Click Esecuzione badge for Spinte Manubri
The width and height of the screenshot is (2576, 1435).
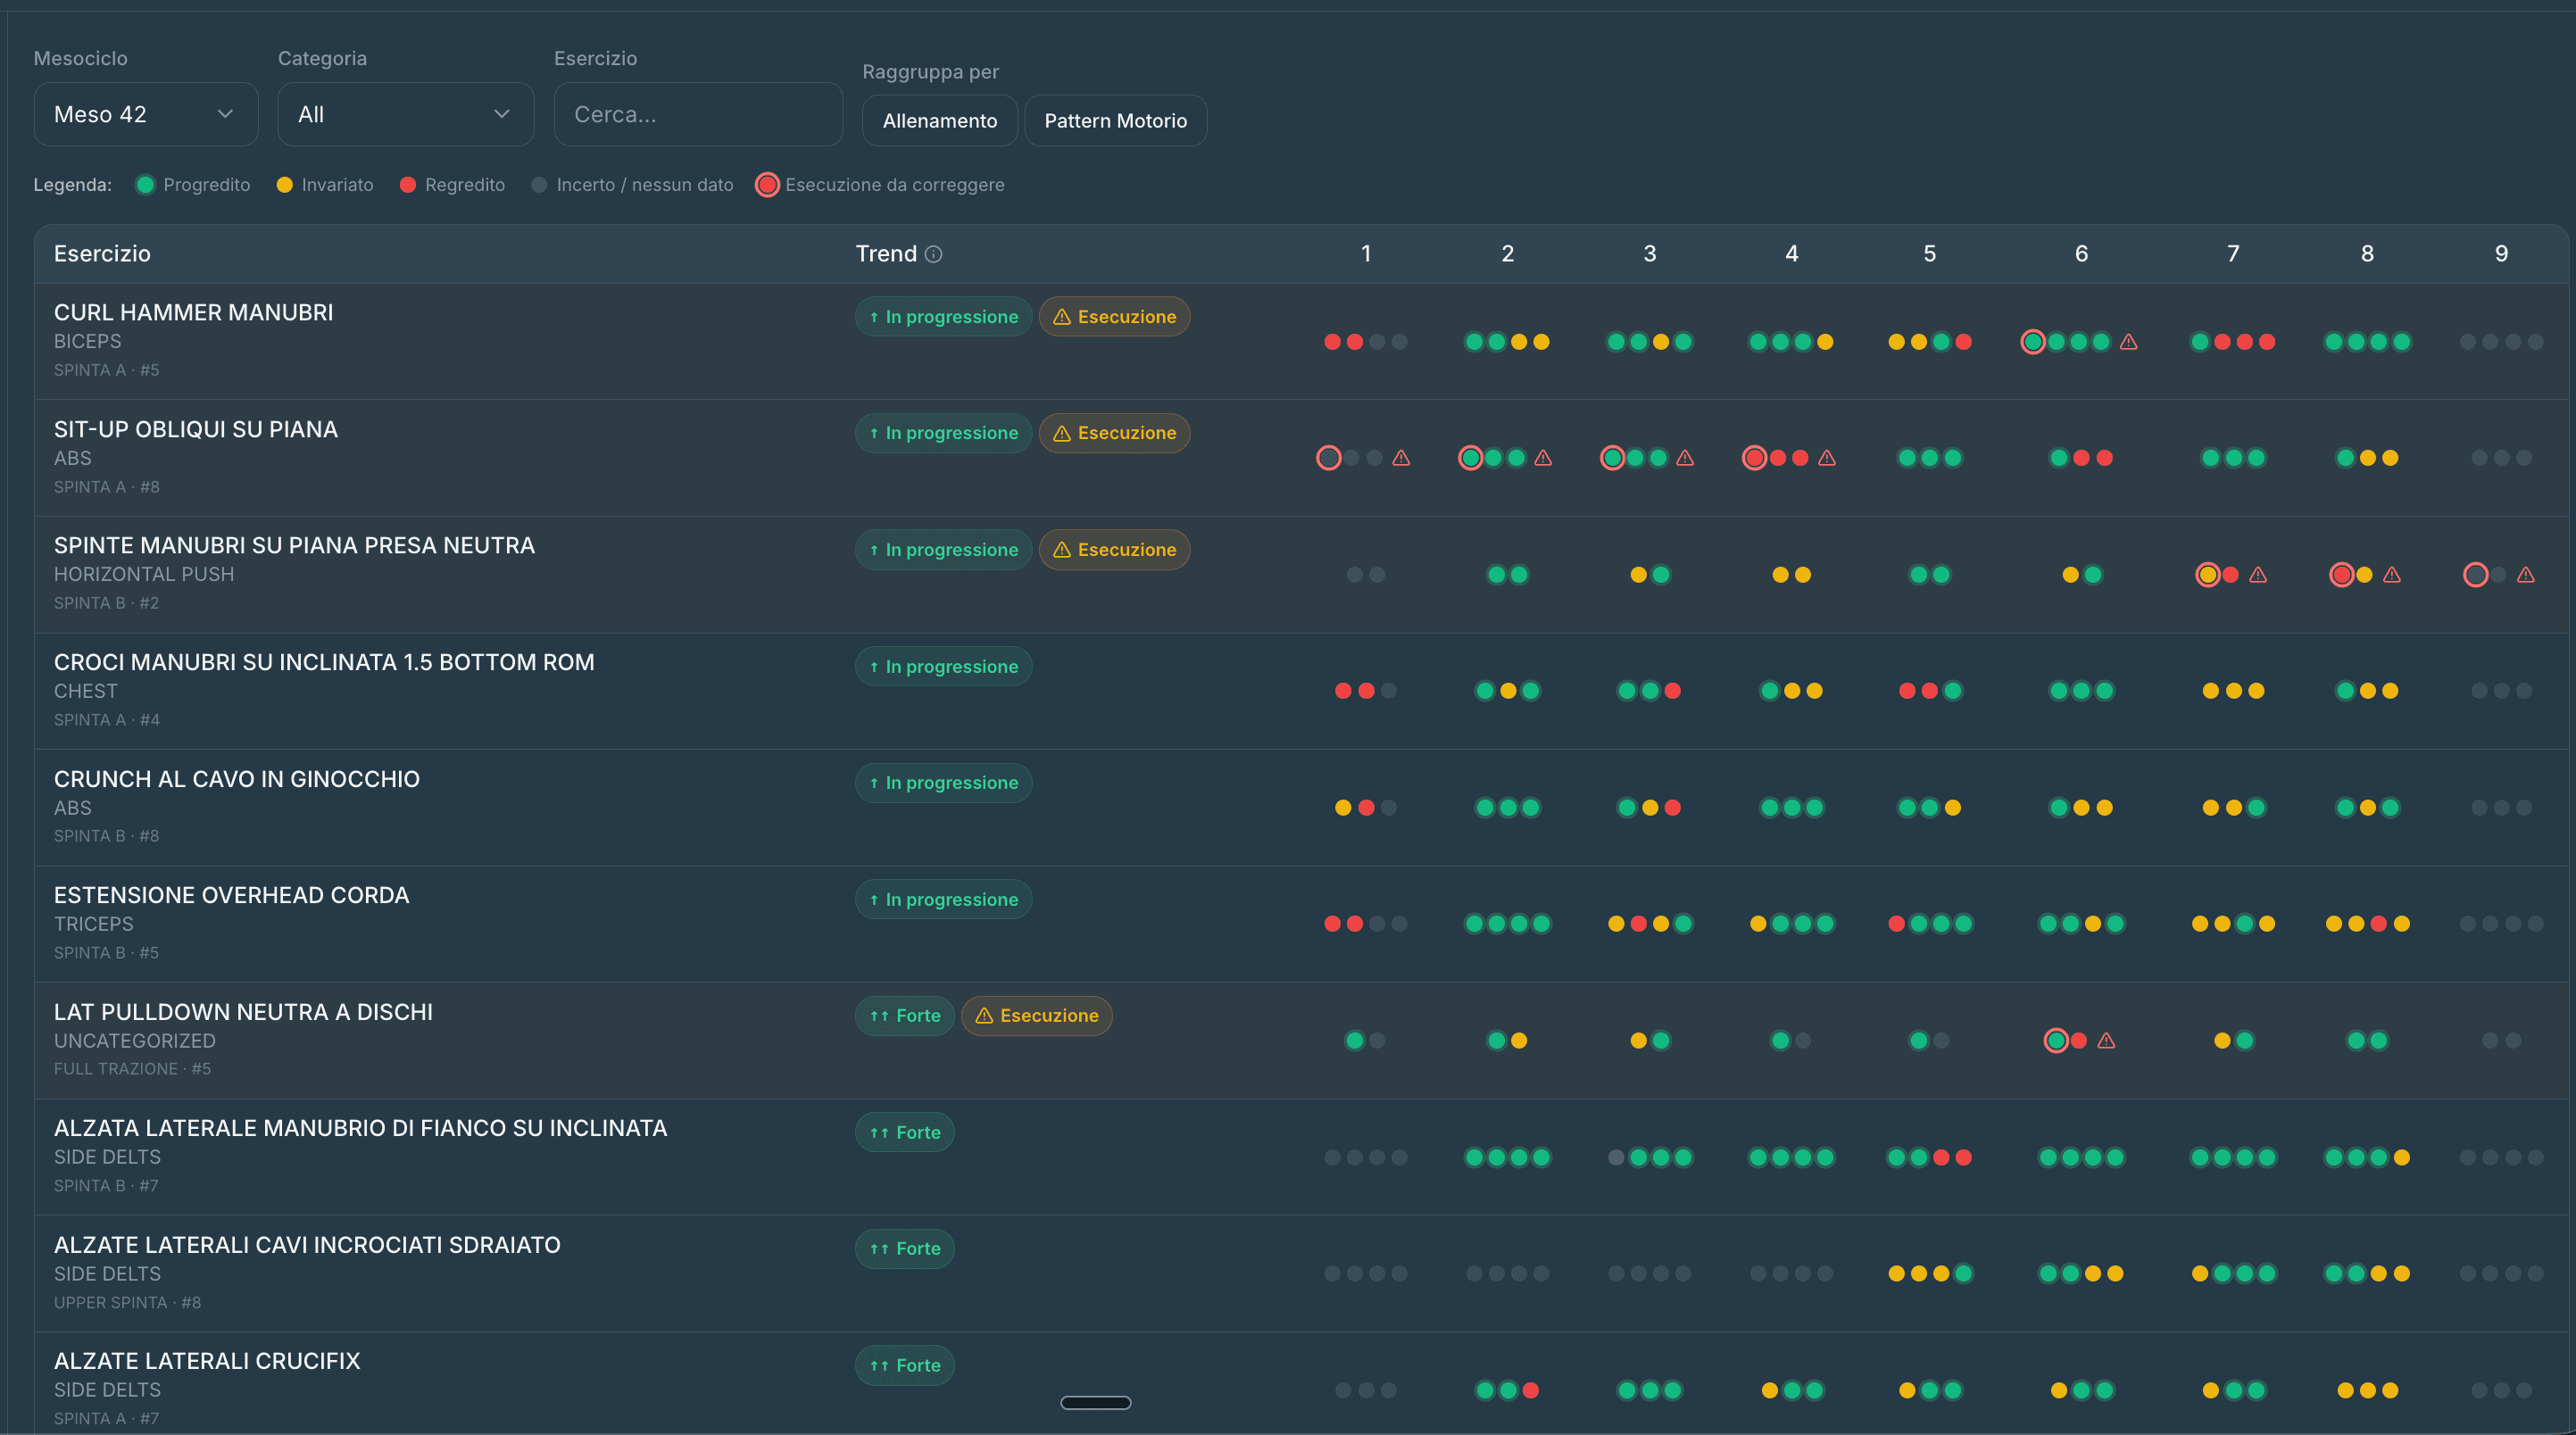point(1115,550)
